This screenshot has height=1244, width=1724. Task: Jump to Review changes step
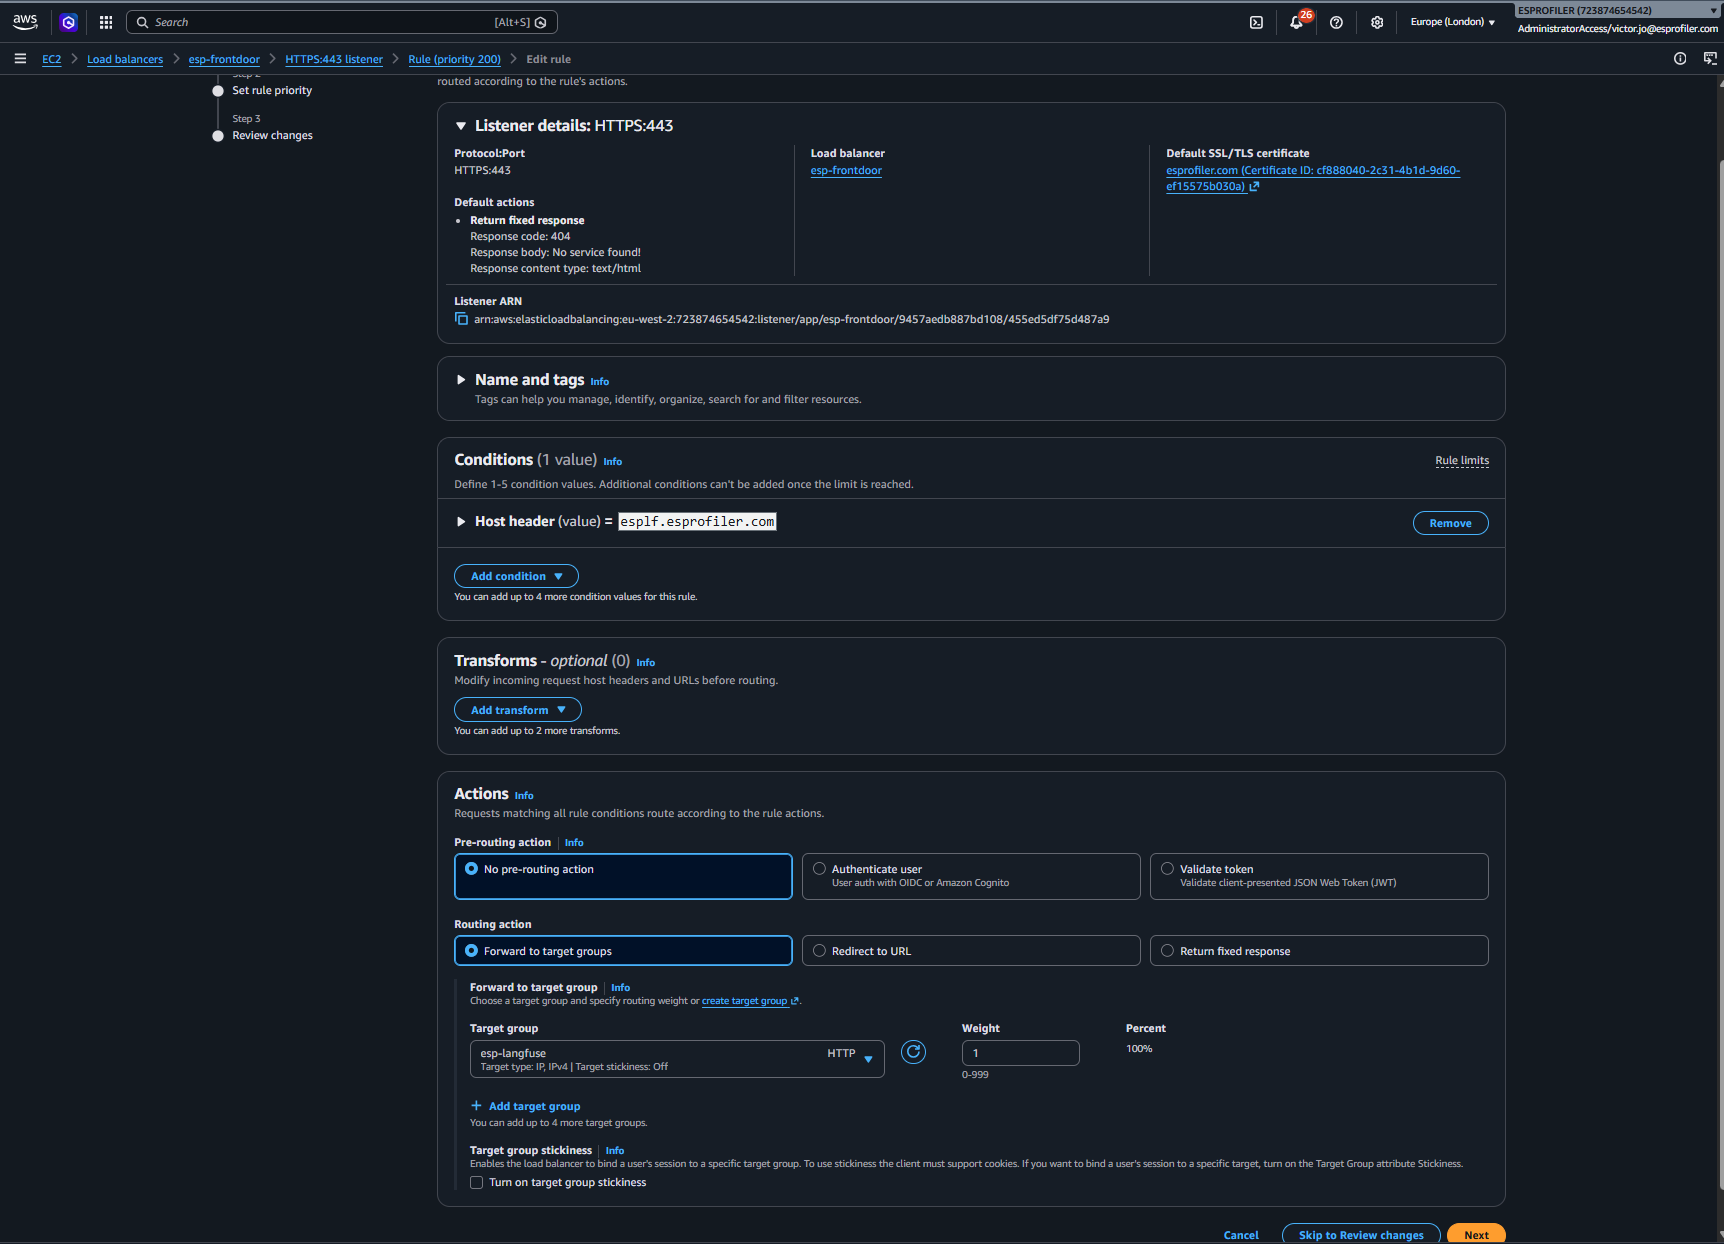pyautogui.click(x=273, y=136)
